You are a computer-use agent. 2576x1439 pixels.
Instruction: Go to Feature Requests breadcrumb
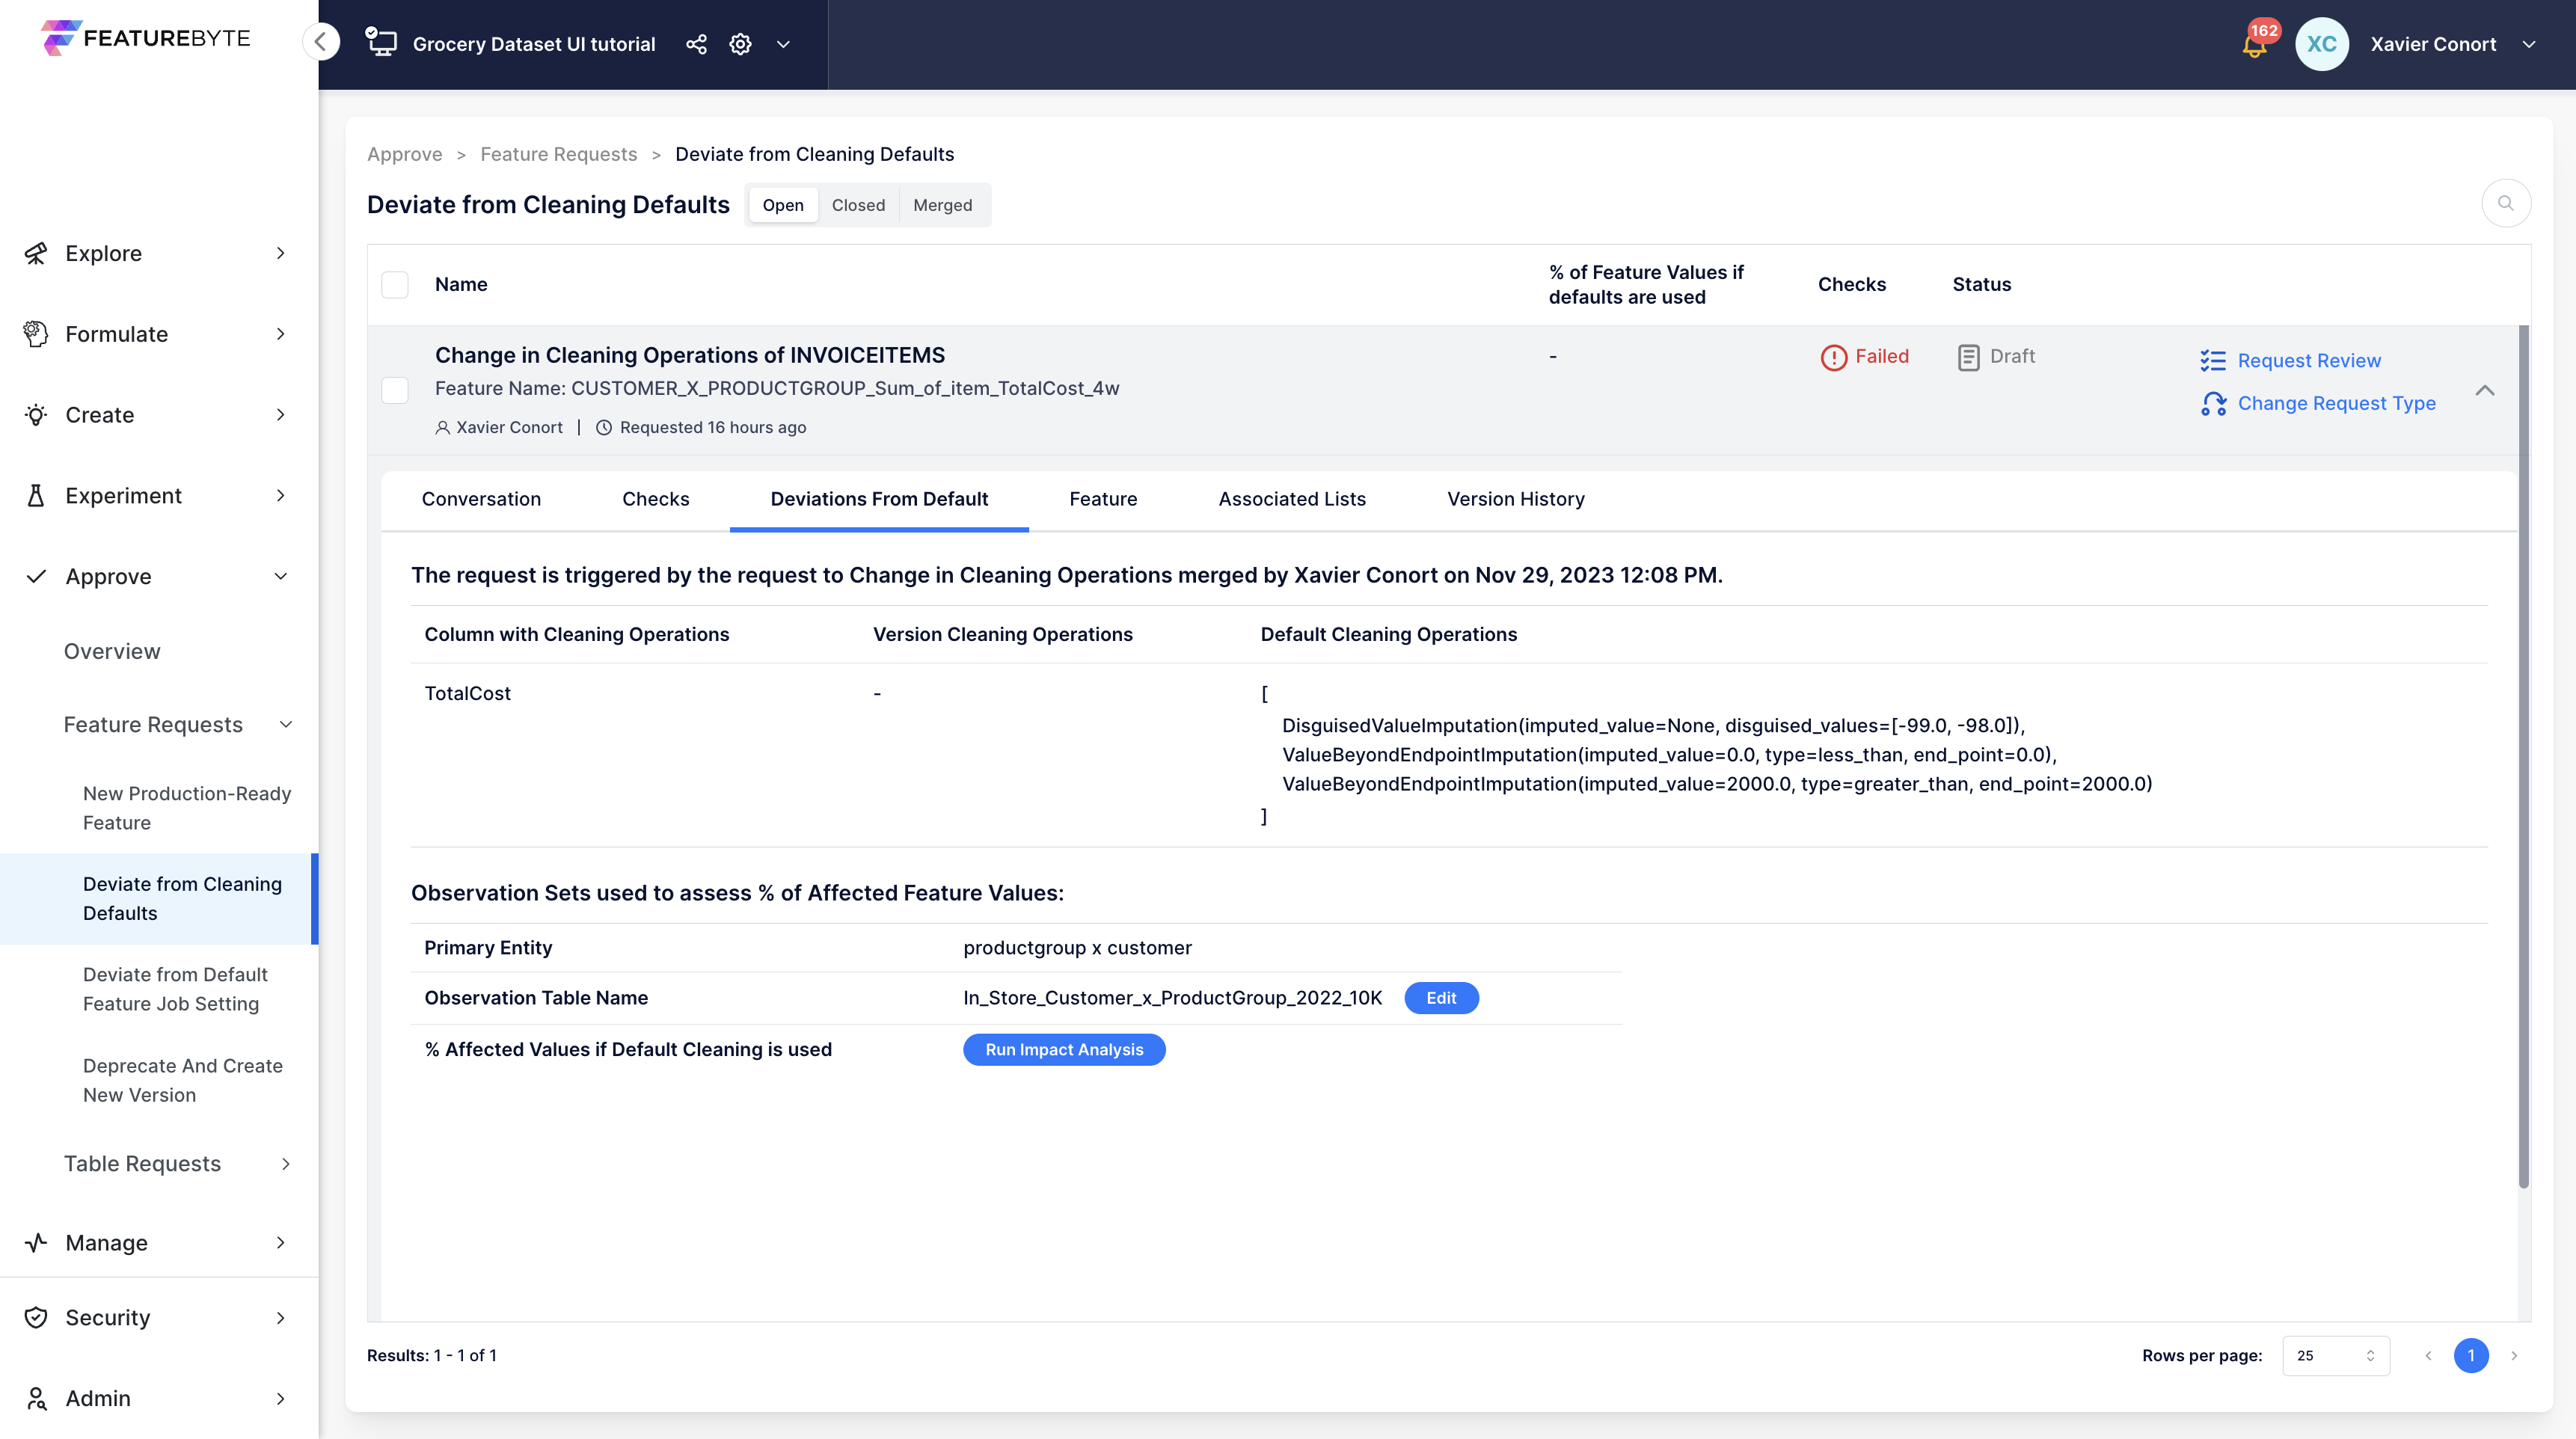pyautogui.click(x=558, y=154)
